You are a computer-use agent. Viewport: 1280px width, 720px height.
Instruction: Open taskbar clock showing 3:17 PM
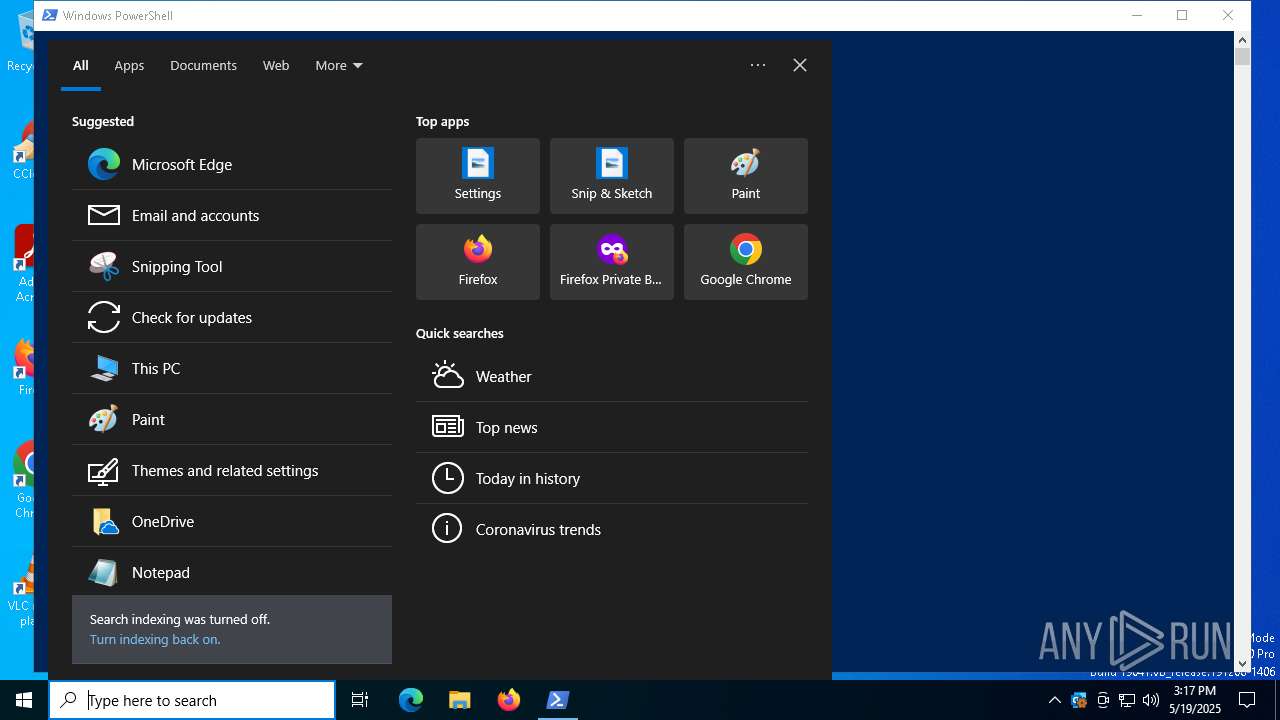click(1196, 700)
